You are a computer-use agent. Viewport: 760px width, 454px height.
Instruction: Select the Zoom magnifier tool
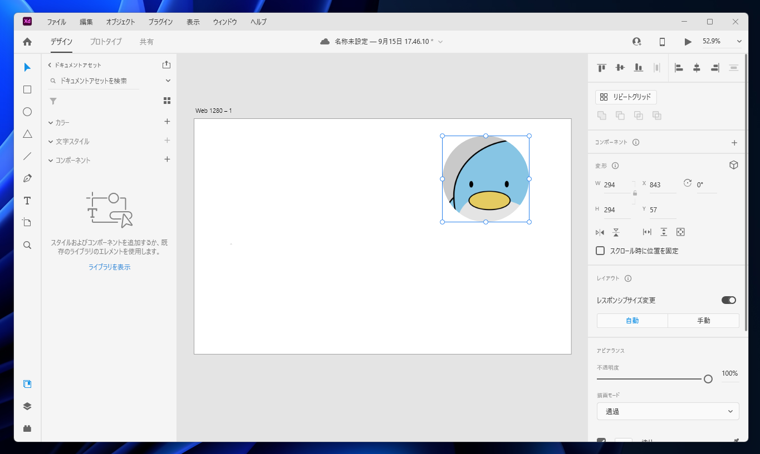pos(27,245)
